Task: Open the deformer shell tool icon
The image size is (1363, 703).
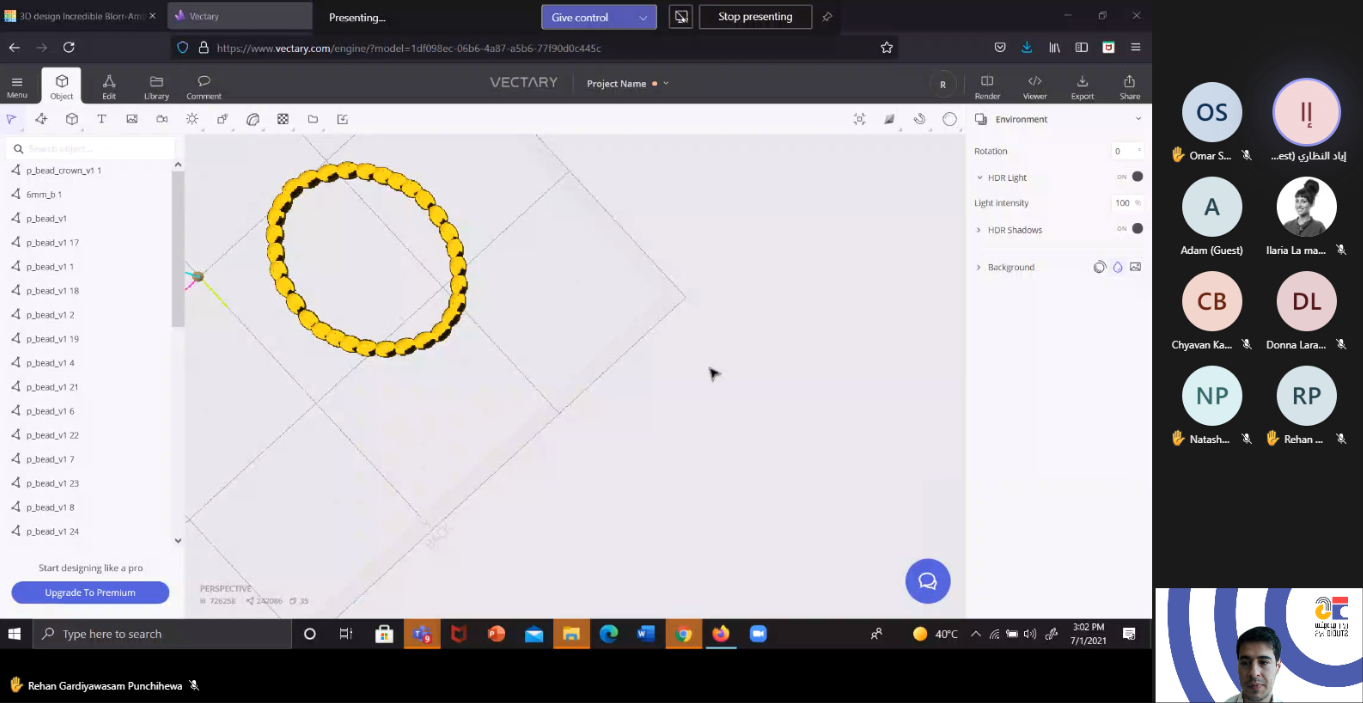Action: [253, 119]
